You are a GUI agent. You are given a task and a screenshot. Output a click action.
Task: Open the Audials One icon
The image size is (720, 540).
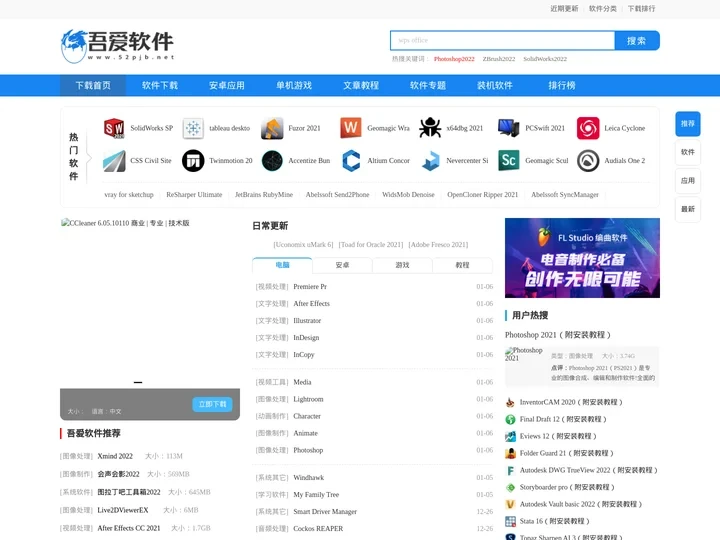click(x=588, y=161)
